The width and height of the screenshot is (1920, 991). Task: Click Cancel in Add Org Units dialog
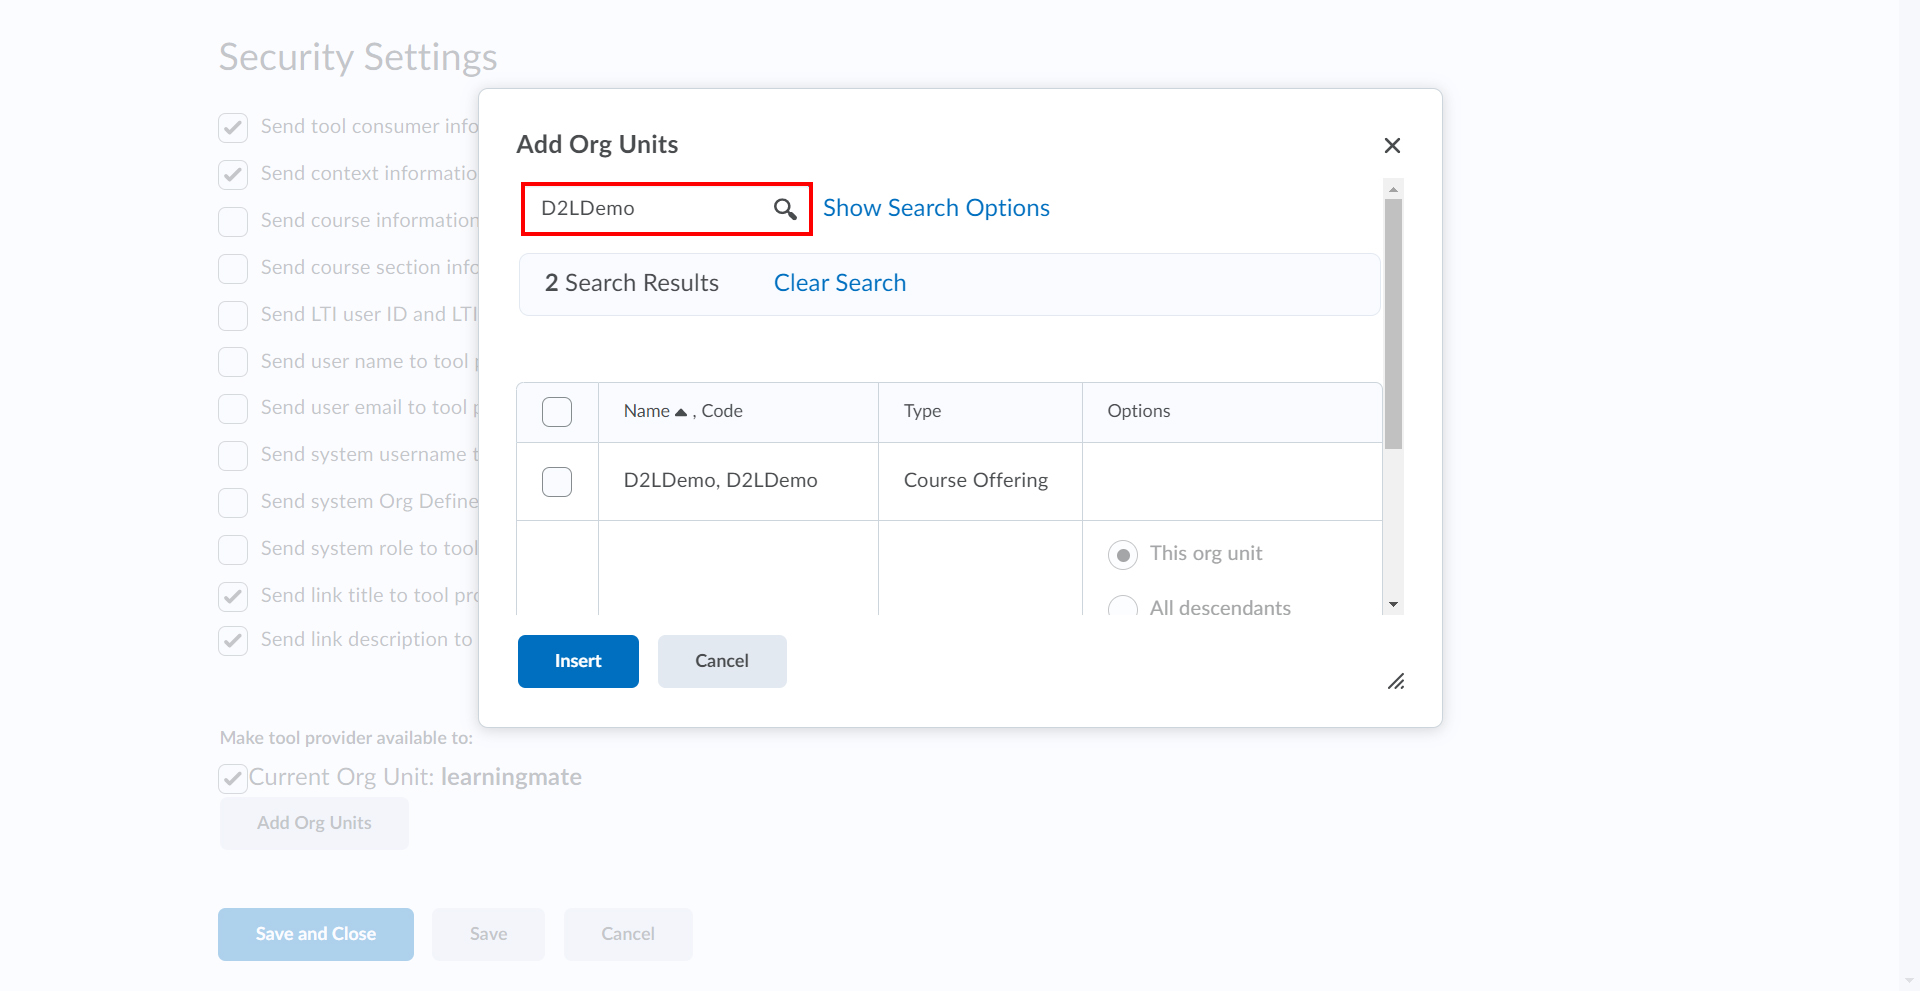(722, 662)
